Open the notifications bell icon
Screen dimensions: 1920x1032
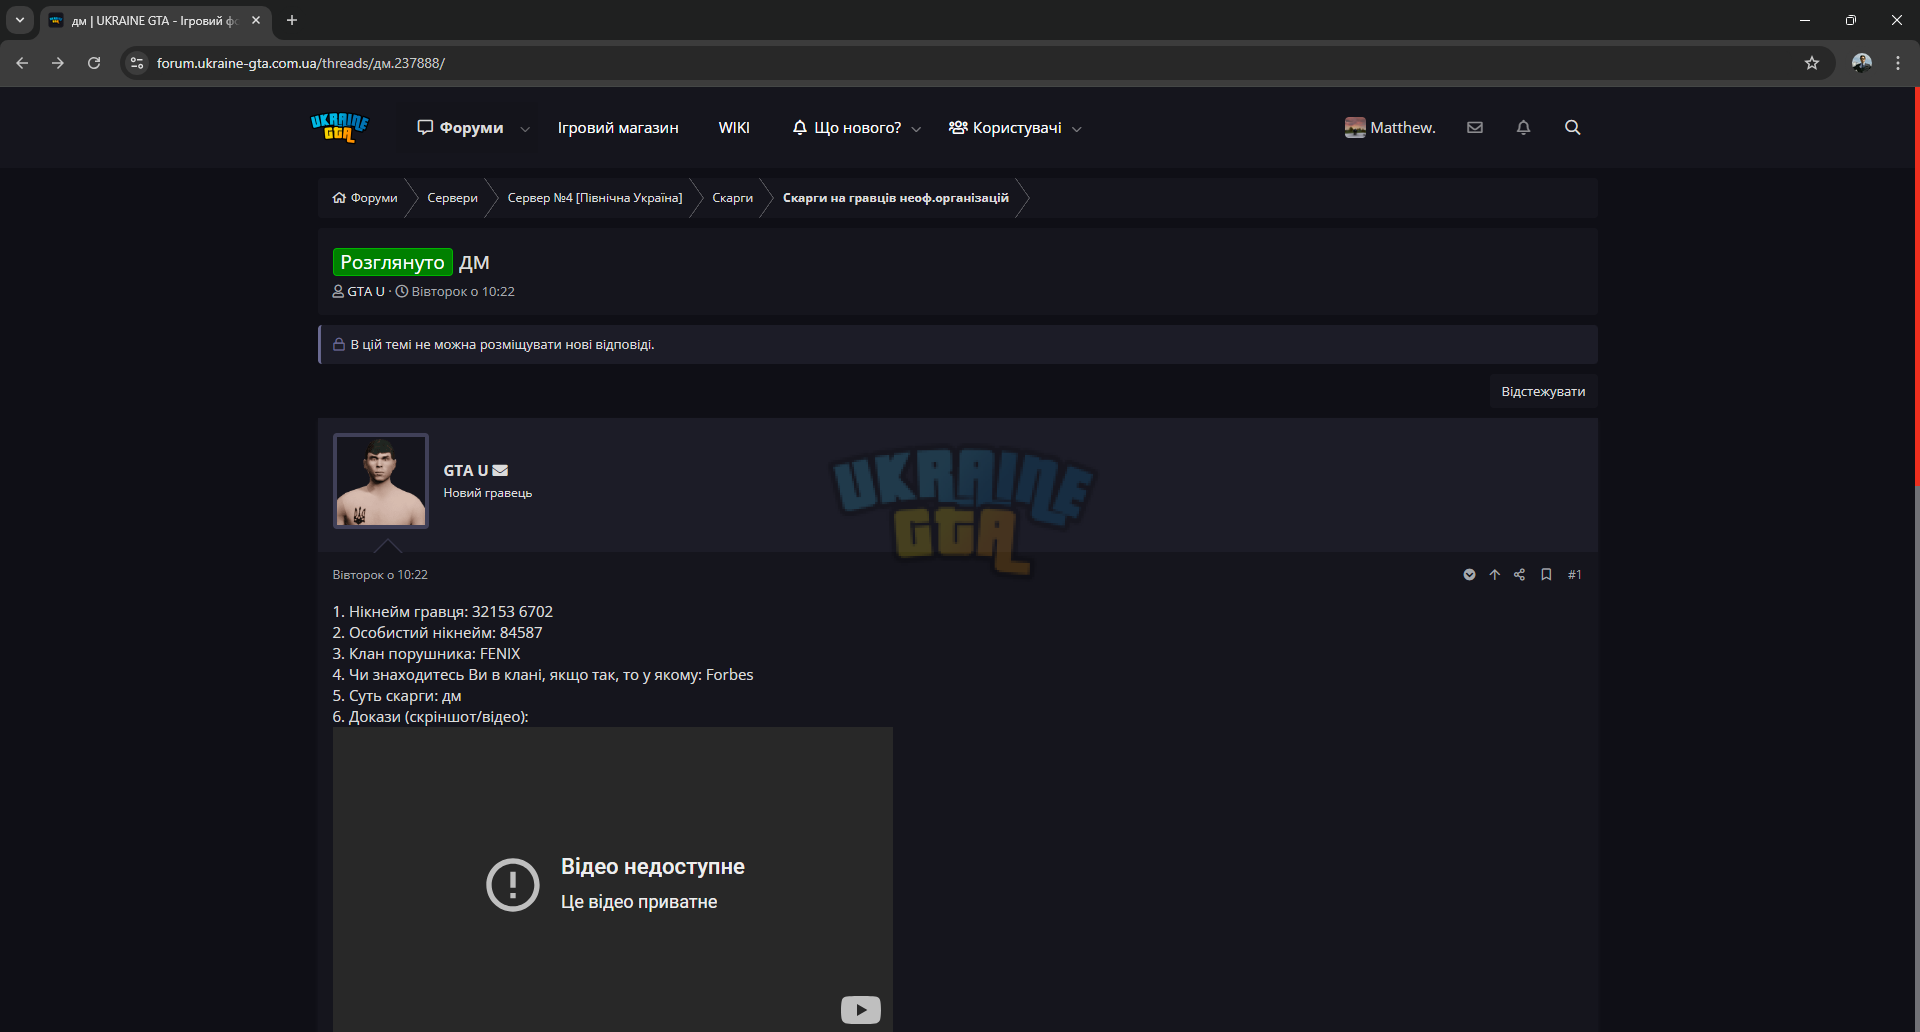[x=1523, y=127]
